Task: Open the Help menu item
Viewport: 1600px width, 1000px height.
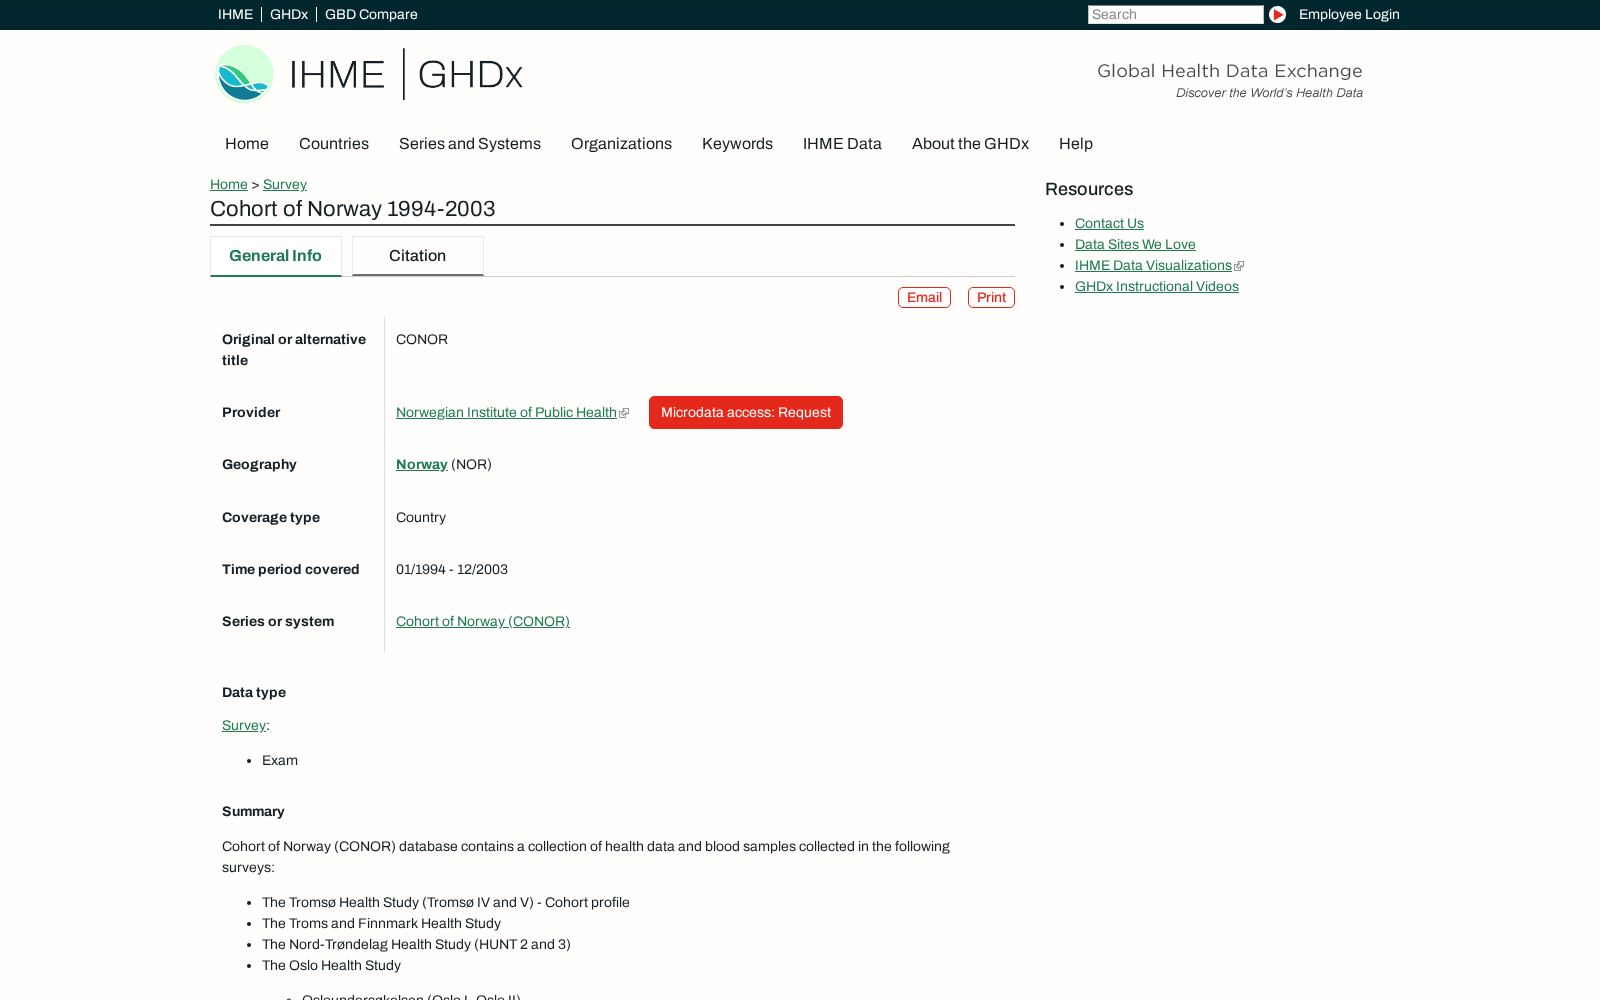Action: click(x=1076, y=144)
